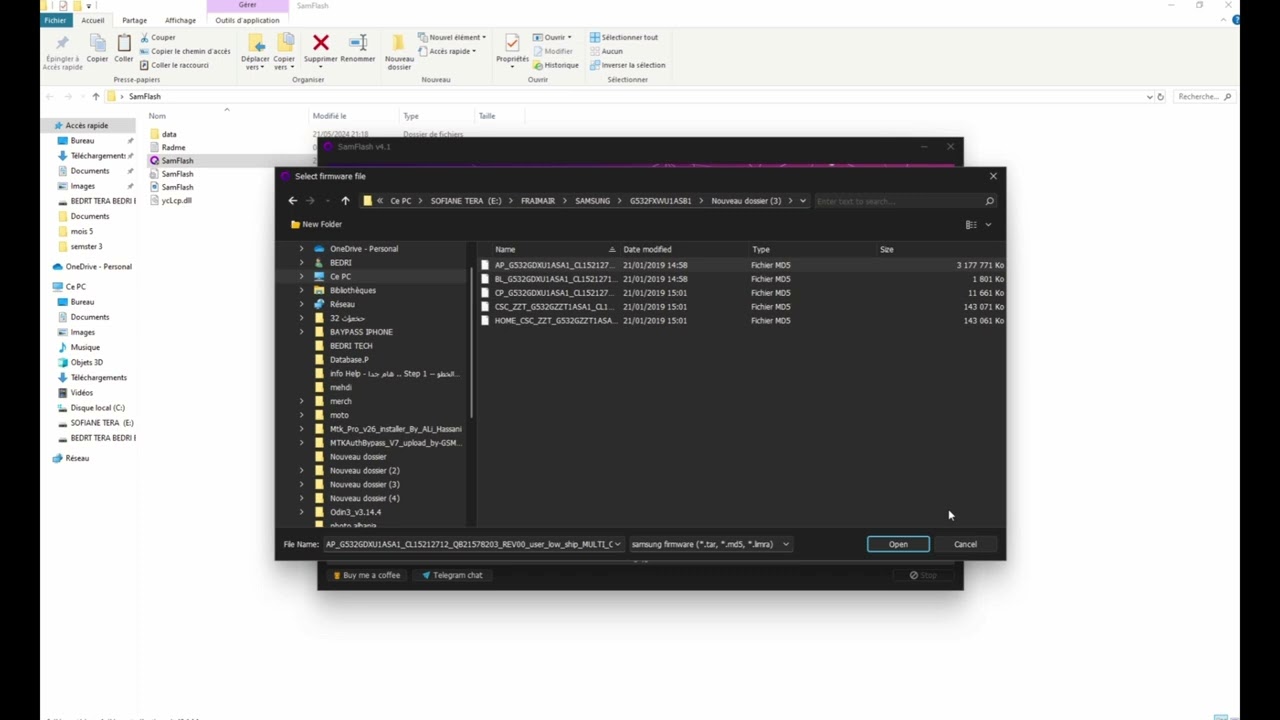Screen dimensions: 1280x720
Task: Click New Folder in firmware dialog
Action: point(316,224)
